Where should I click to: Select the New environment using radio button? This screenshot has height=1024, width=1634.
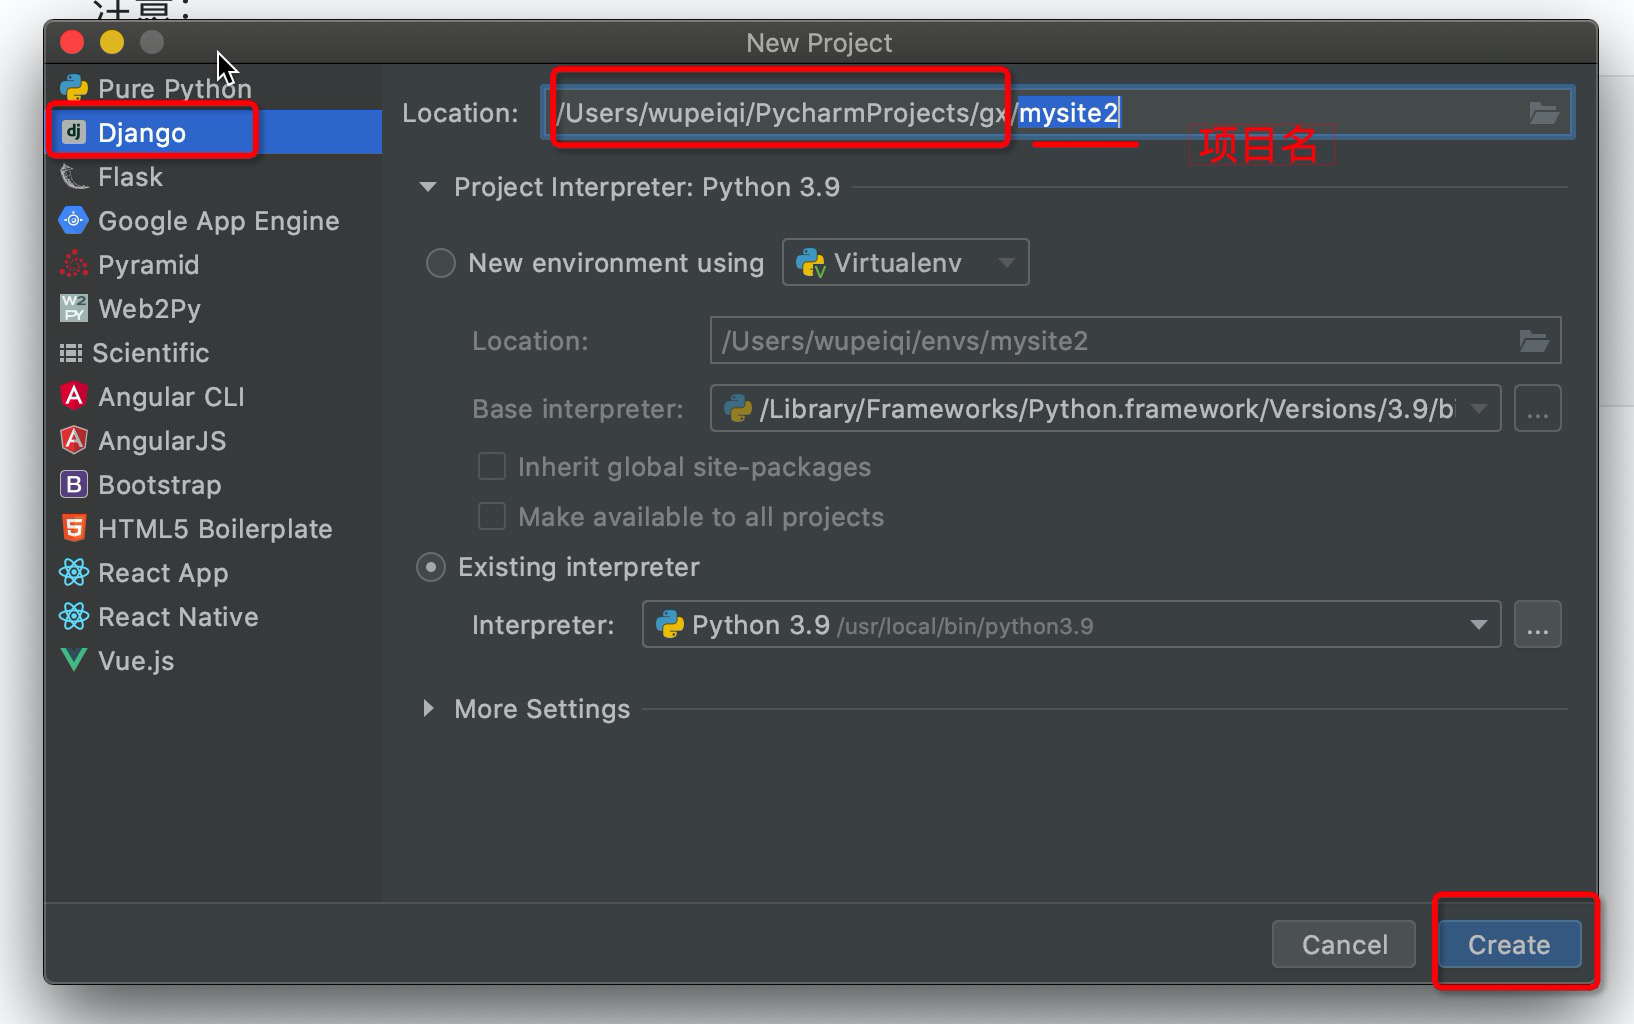click(x=440, y=262)
